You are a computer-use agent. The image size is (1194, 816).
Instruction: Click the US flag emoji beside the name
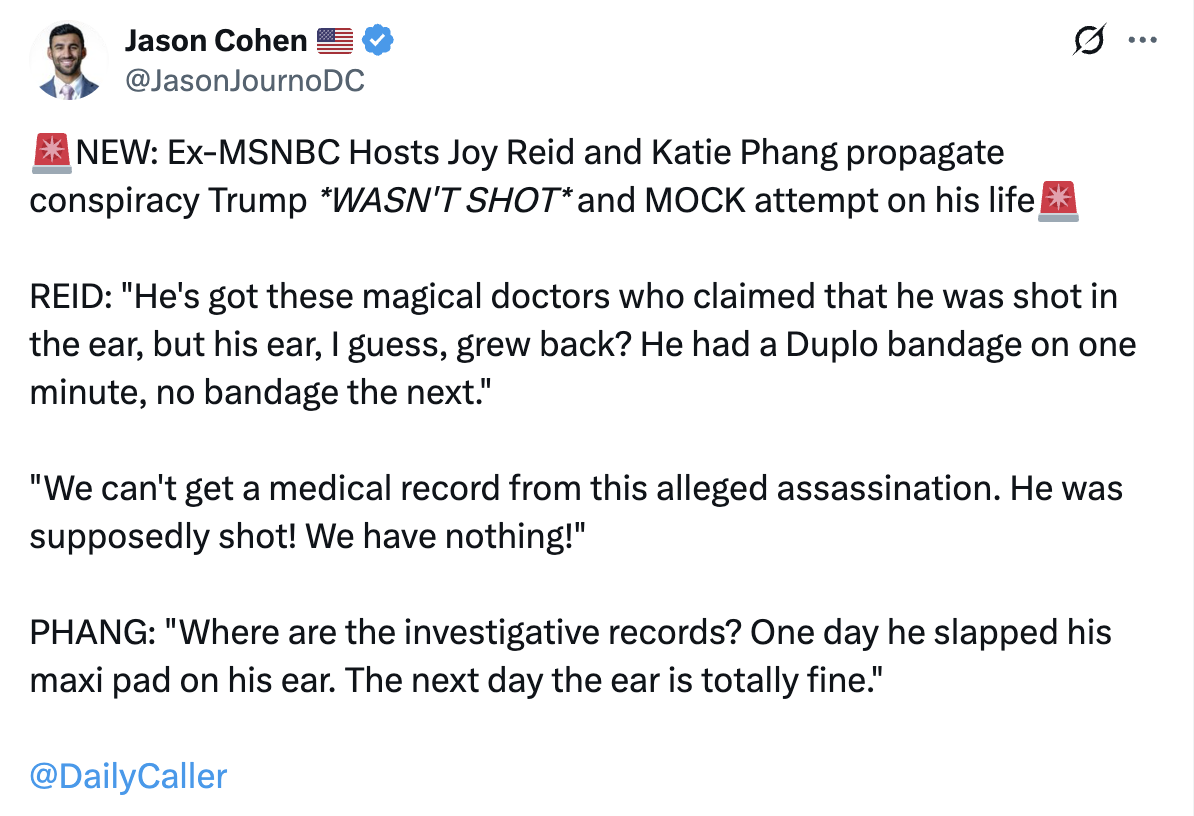[335, 41]
